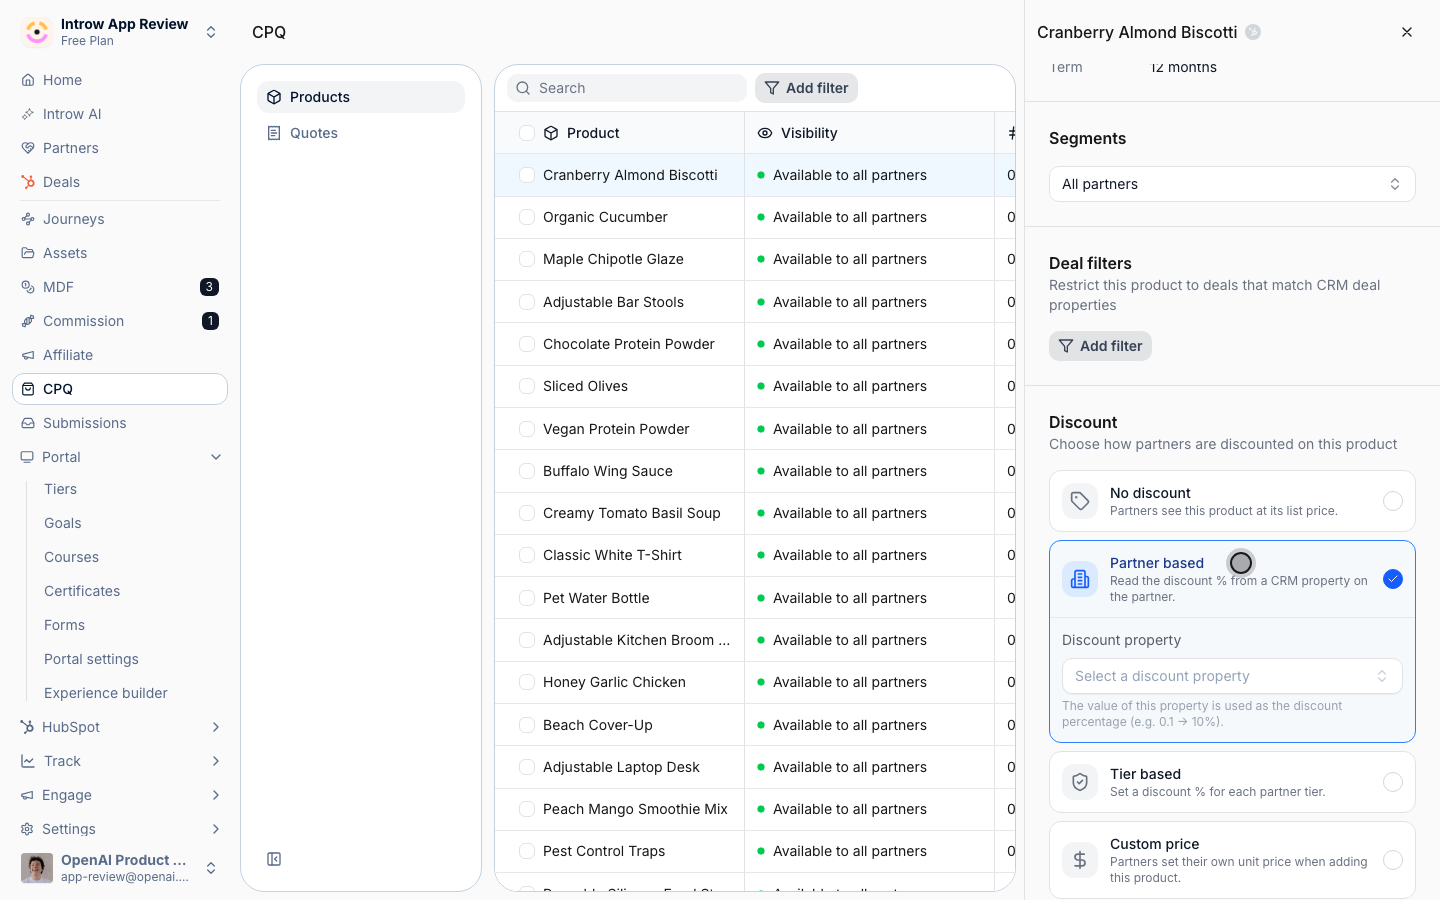Open the Commission icon in sidebar
1440x900 pixels.
point(28,321)
